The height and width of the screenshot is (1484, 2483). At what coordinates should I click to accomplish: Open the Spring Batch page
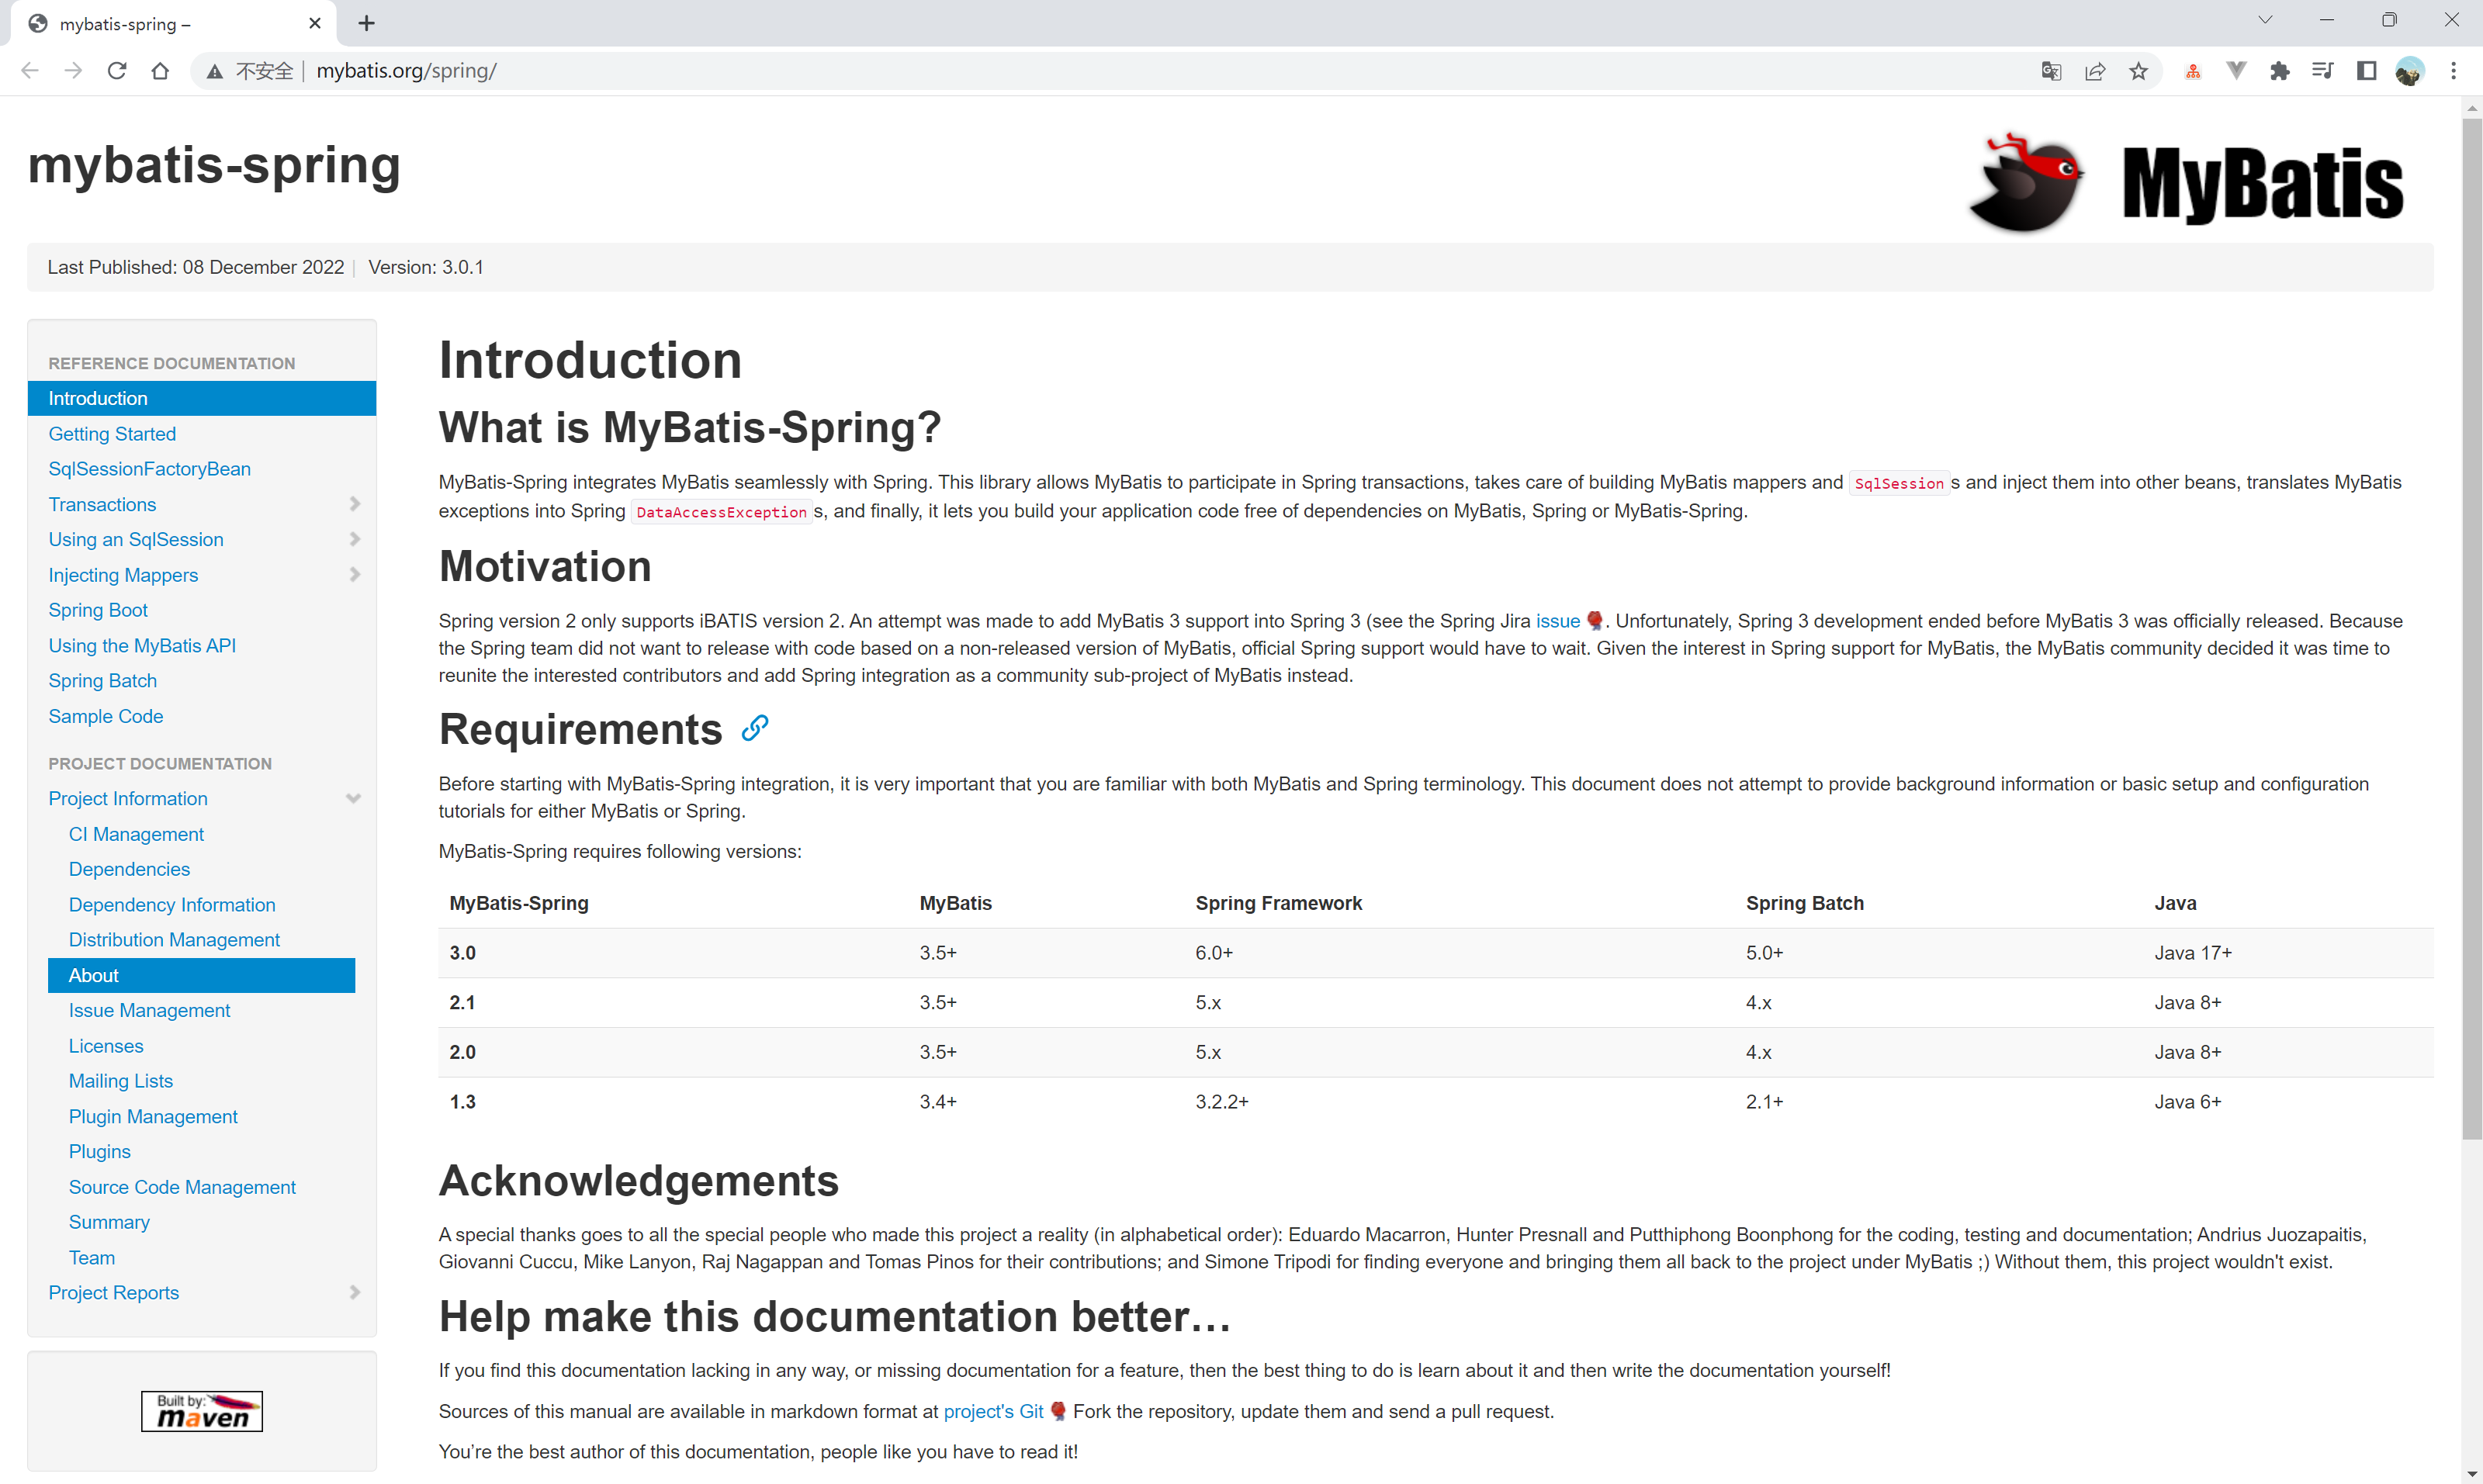[102, 680]
